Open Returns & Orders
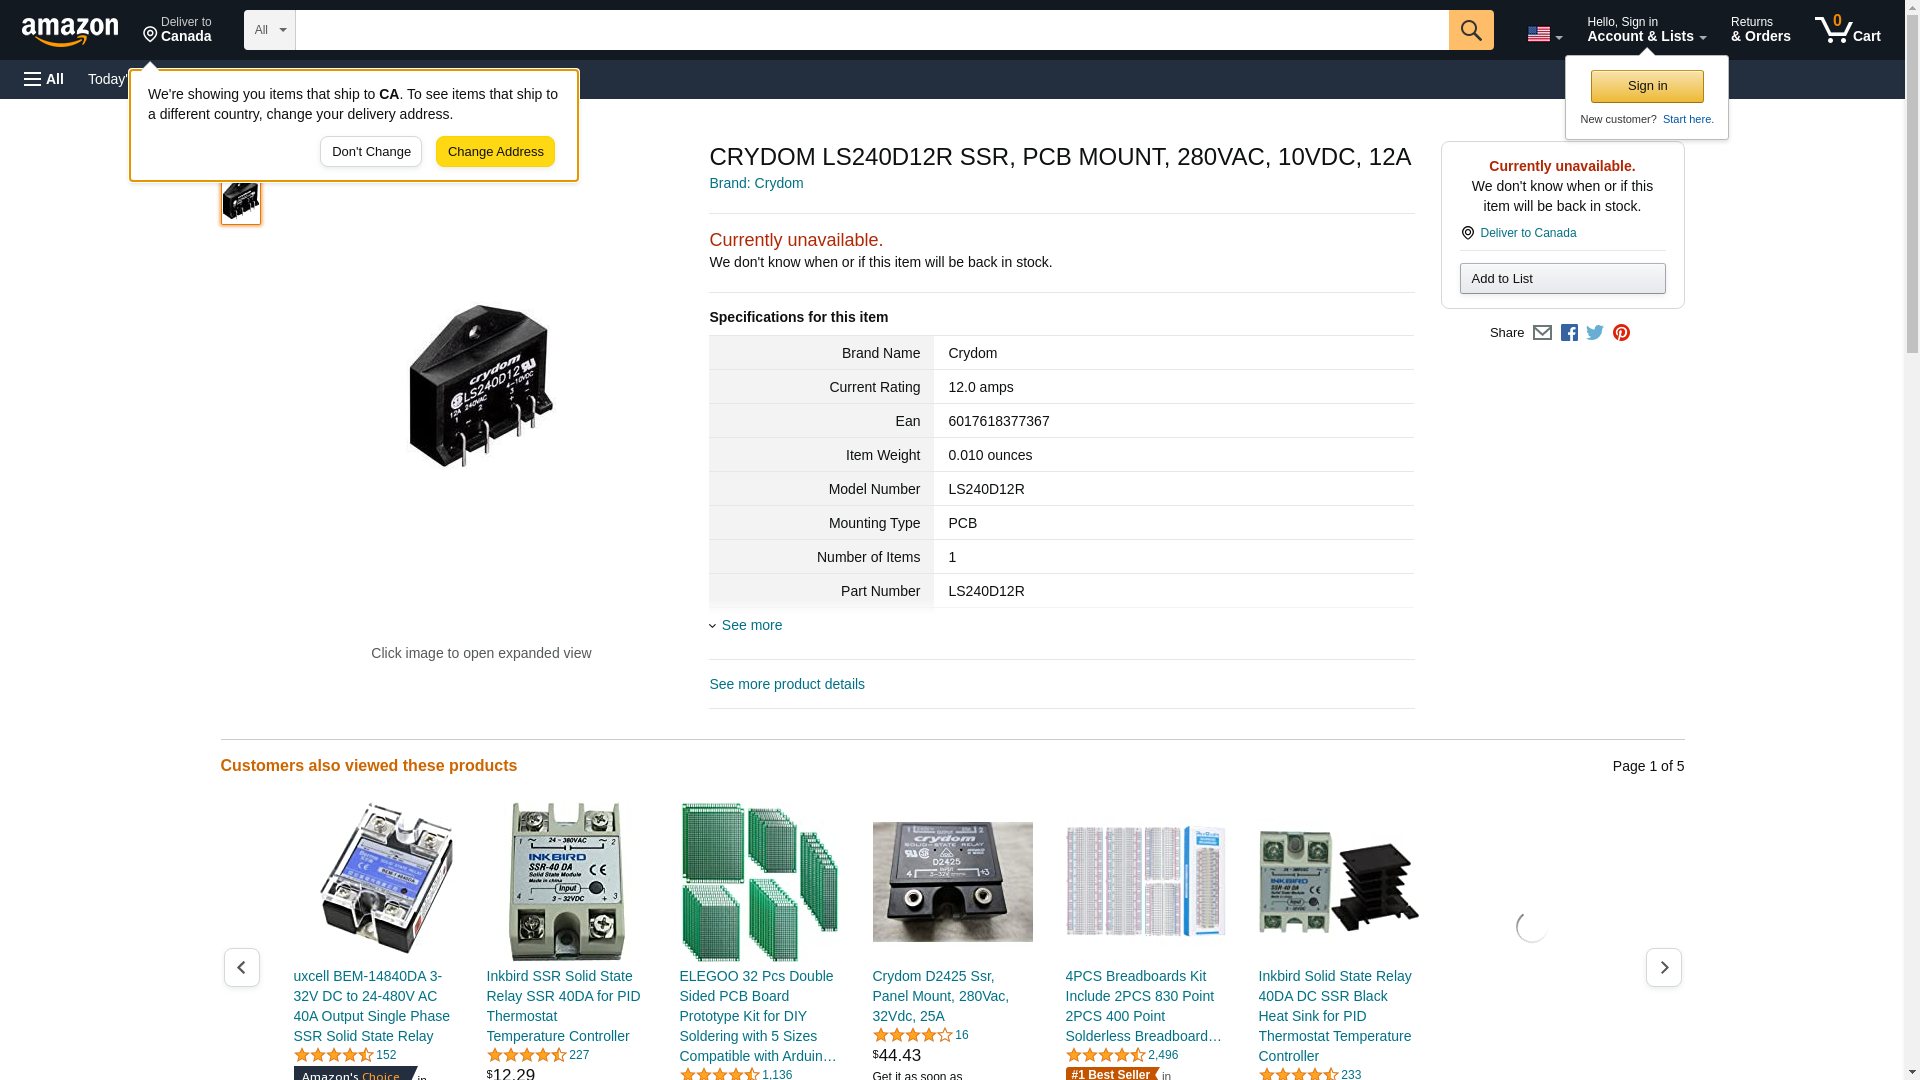Viewport: 1920px width, 1080px height. coord(1760,30)
